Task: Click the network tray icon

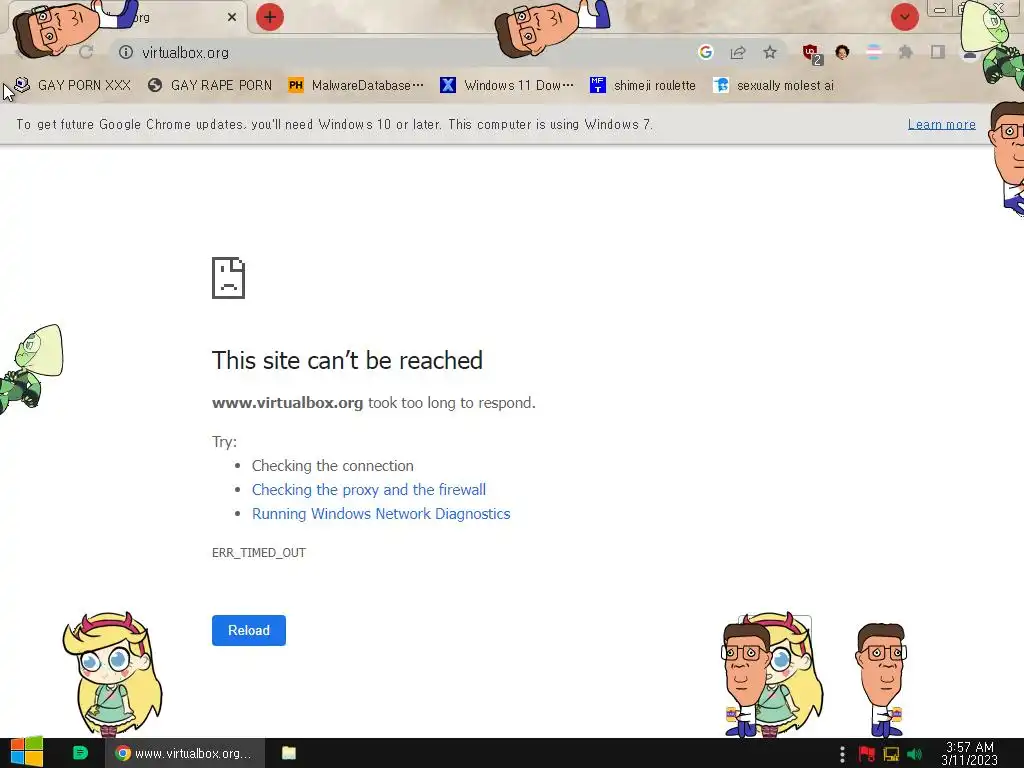Action: pyautogui.click(x=891, y=754)
